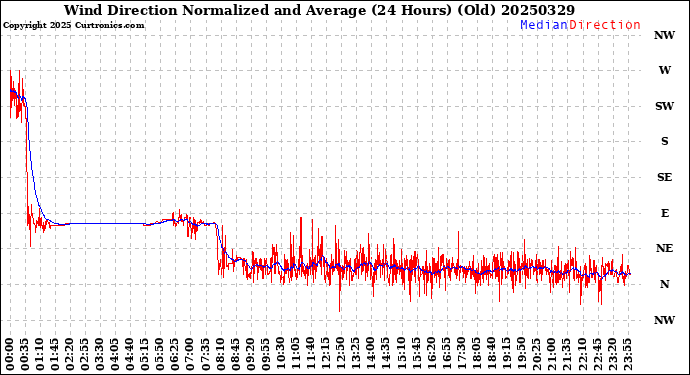Click the 'E' axis label

click(x=664, y=213)
